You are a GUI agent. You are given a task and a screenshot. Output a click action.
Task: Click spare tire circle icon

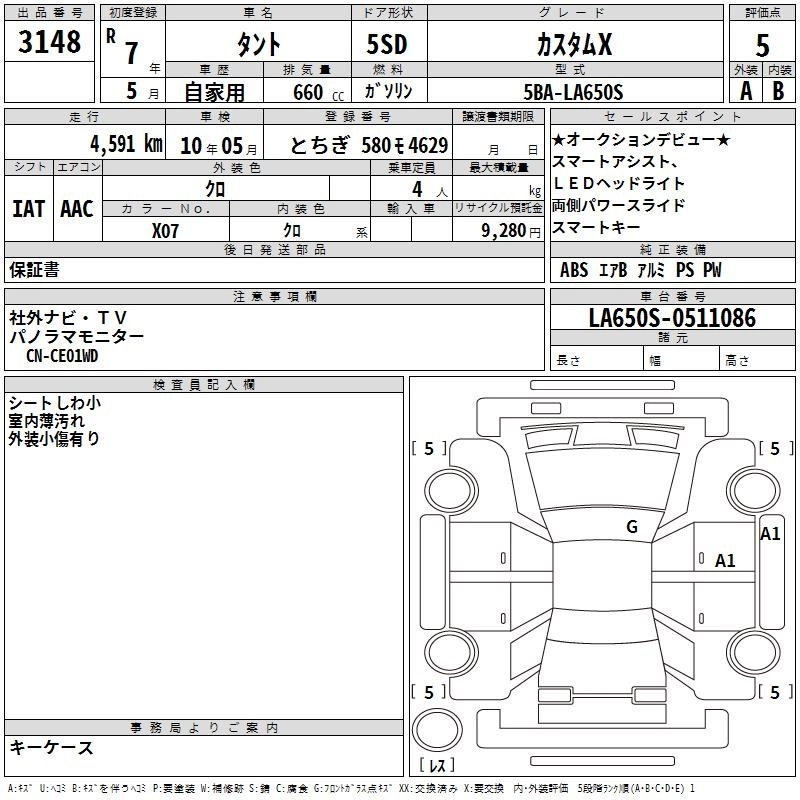pyautogui.click(x=437, y=730)
